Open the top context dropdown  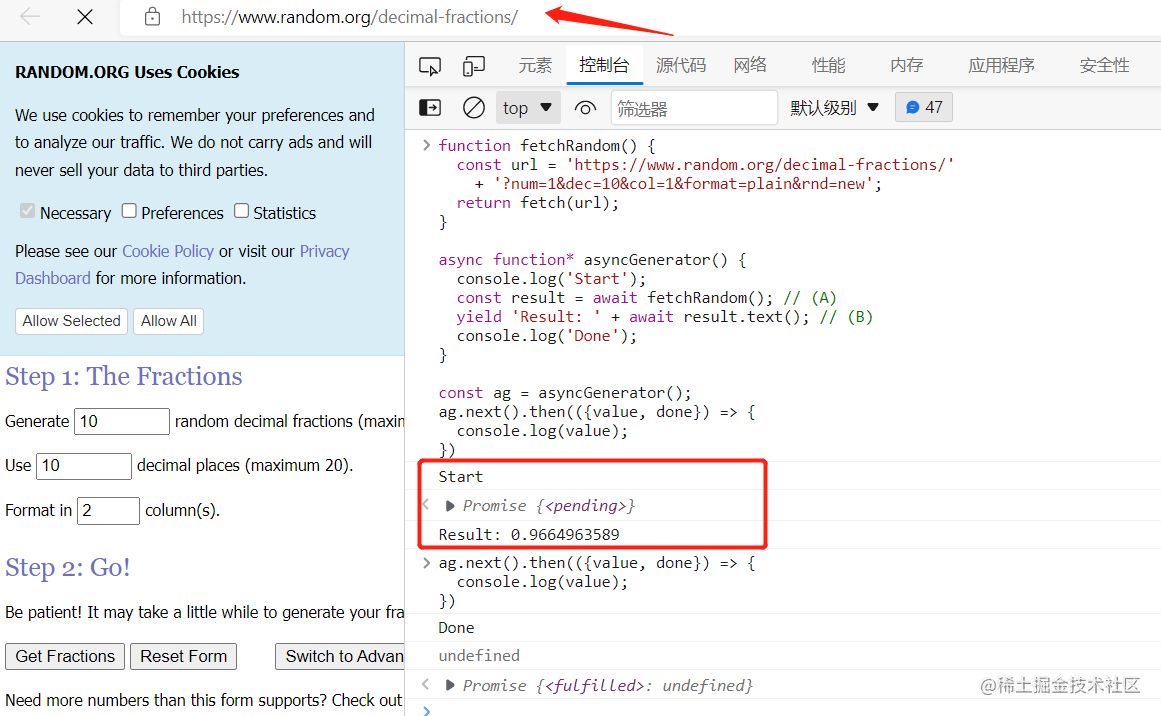point(527,108)
